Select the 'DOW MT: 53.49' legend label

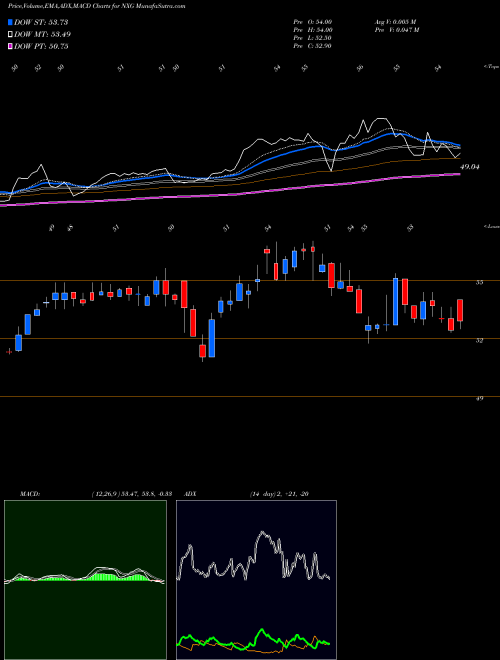43,35
